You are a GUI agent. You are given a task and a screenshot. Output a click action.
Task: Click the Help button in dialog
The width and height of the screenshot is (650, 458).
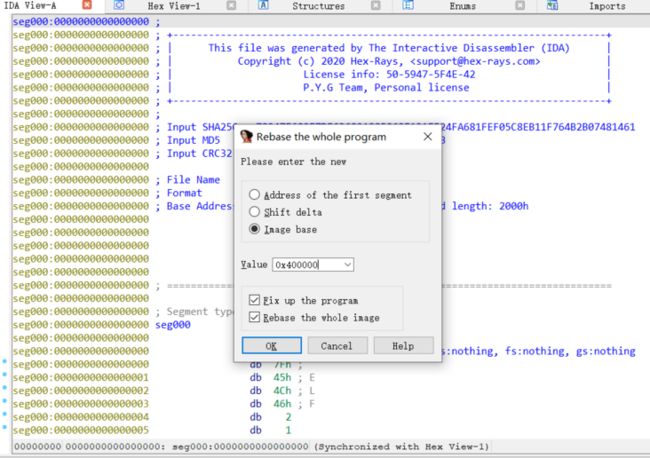(x=403, y=346)
